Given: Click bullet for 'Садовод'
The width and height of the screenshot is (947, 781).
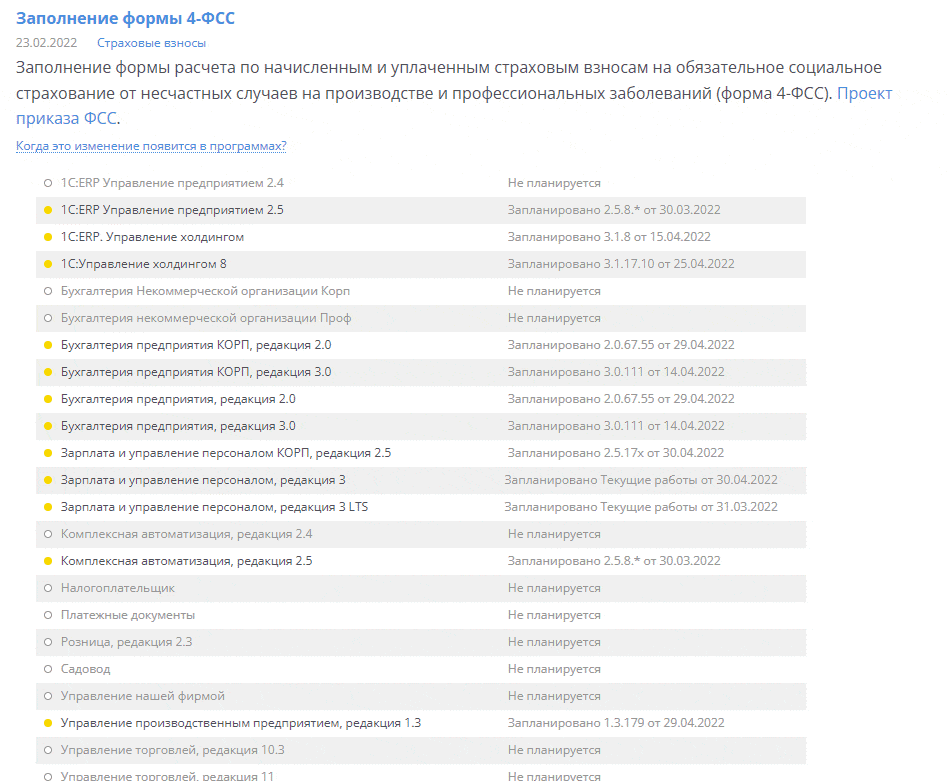Looking at the screenshot, I should 48,669.
